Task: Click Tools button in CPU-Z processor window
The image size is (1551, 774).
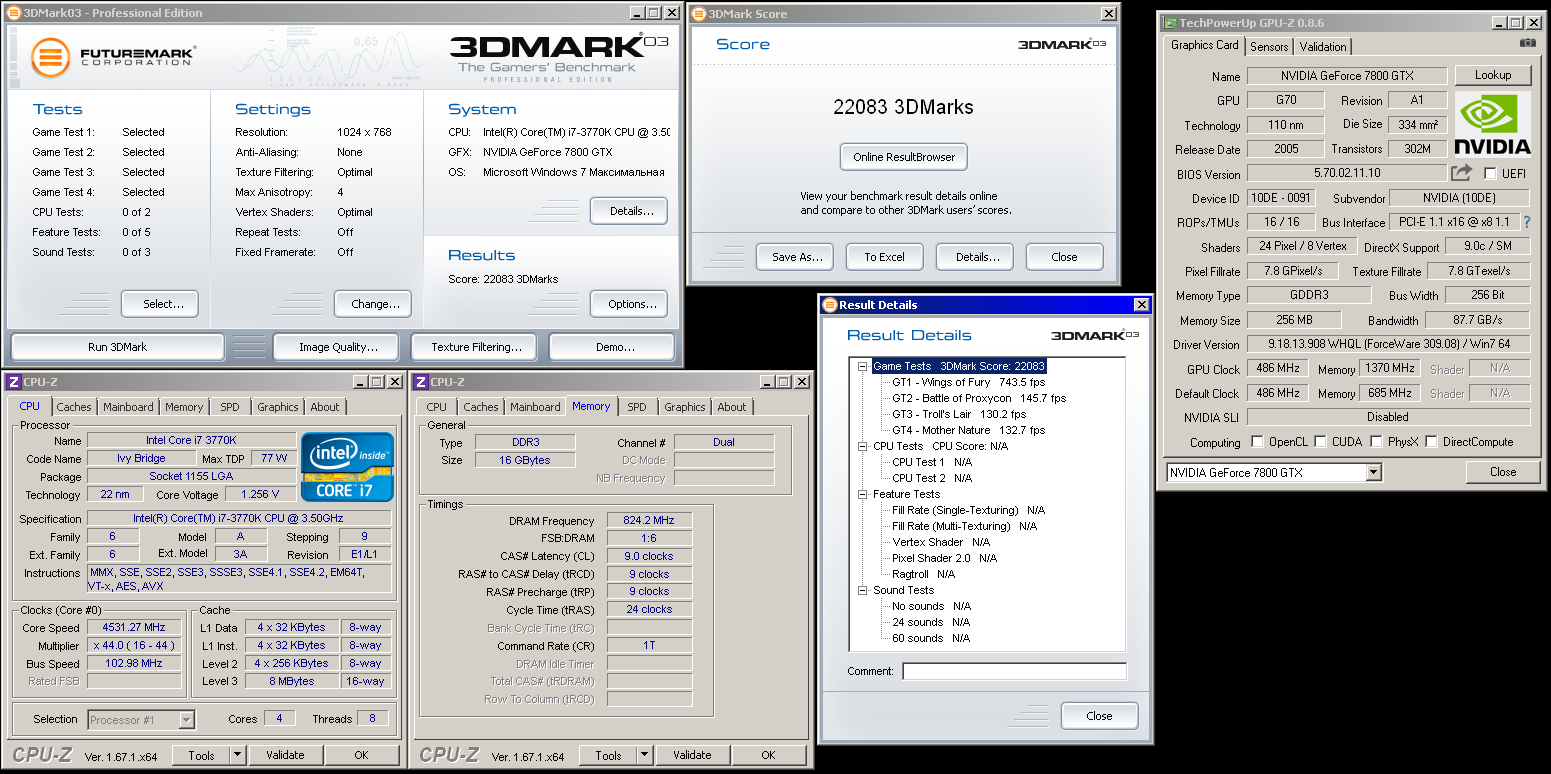Action: pos(201,755)
